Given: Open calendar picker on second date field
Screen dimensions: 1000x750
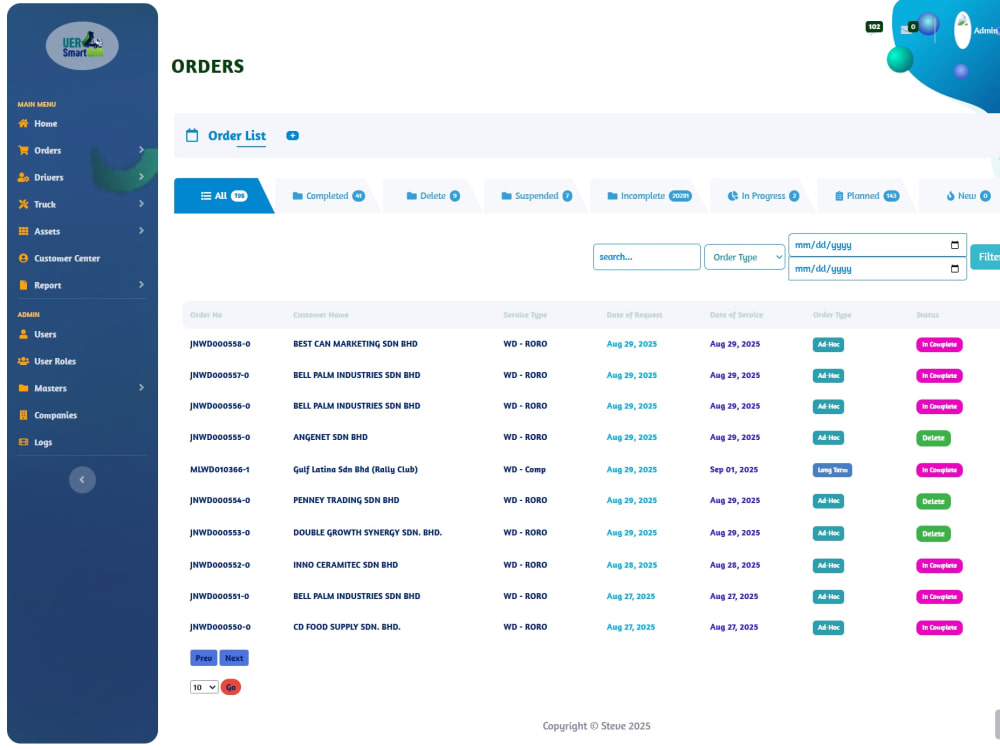Looking at the screenshot, I should click(x=955, y=268).
